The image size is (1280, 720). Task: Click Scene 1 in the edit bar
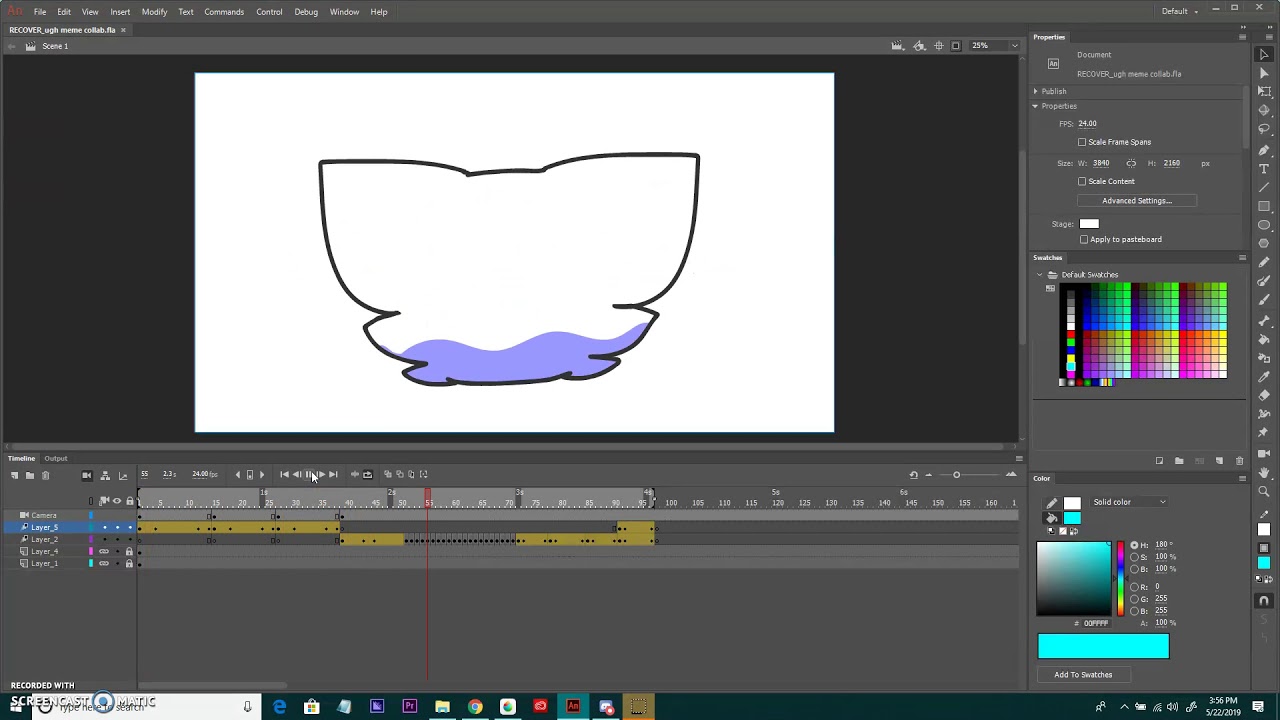[x=55, y=46]
